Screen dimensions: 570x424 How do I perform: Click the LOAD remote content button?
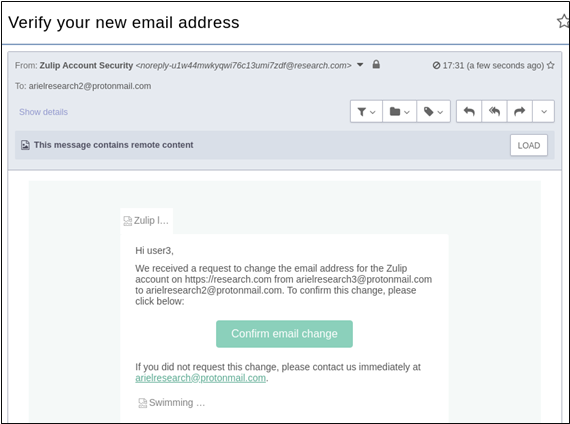[x=529, y=145]
